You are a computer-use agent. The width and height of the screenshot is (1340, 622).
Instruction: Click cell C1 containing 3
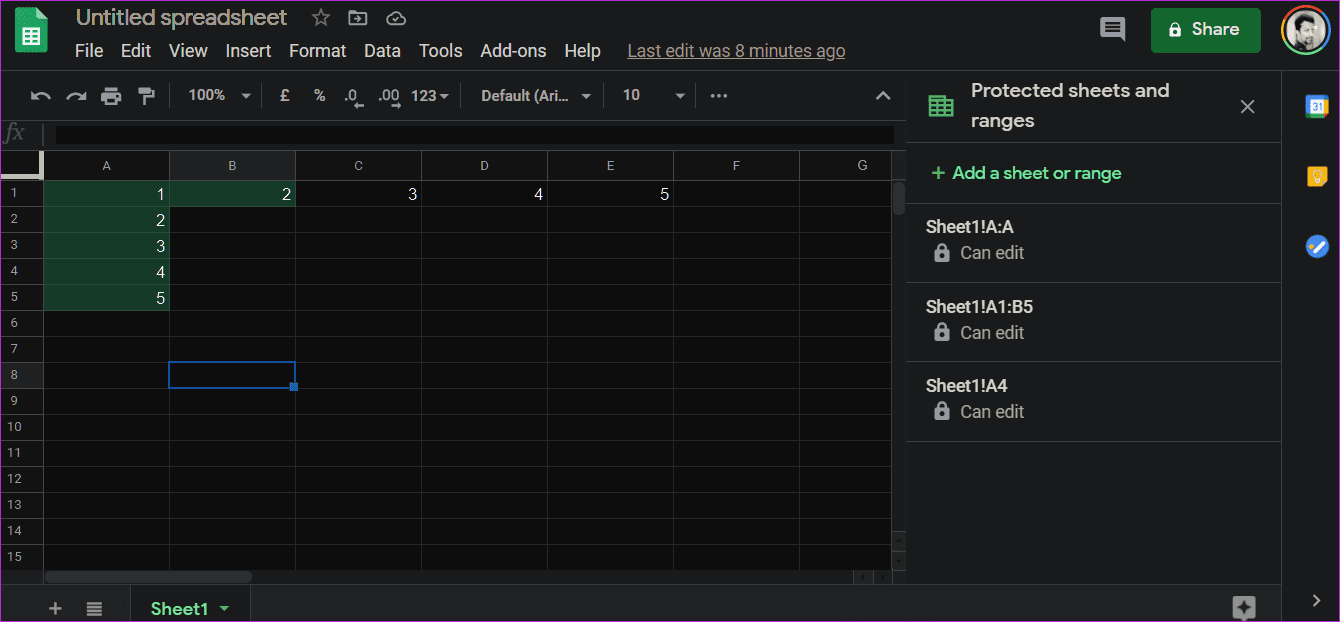(x=358, y=194)
